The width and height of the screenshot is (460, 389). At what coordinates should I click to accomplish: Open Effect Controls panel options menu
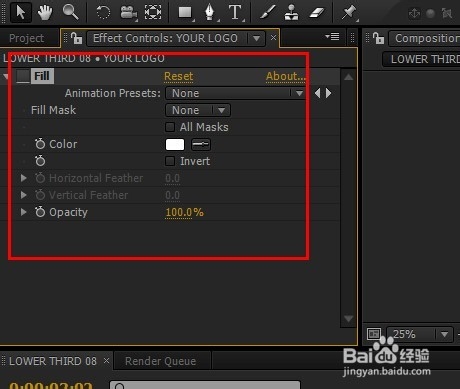click(332, 37)
